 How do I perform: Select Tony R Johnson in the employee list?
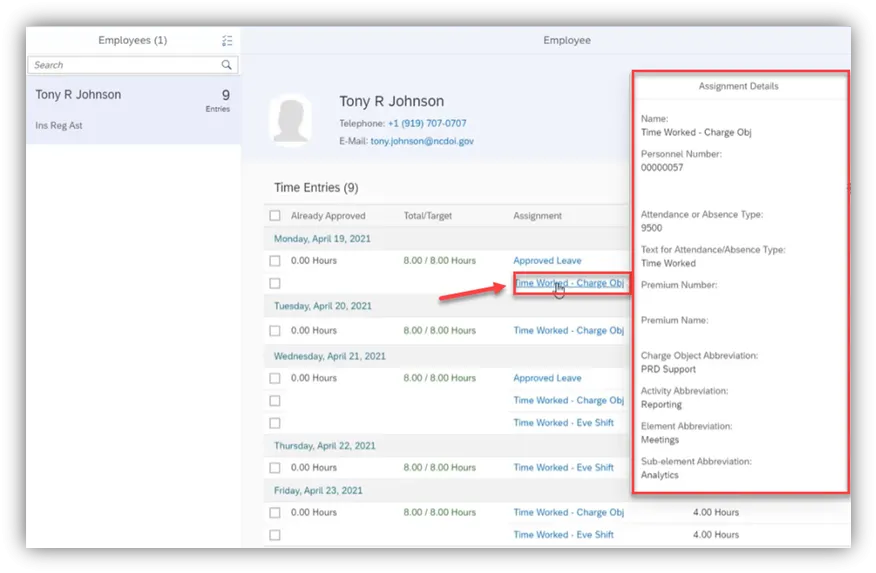point(133,108)
